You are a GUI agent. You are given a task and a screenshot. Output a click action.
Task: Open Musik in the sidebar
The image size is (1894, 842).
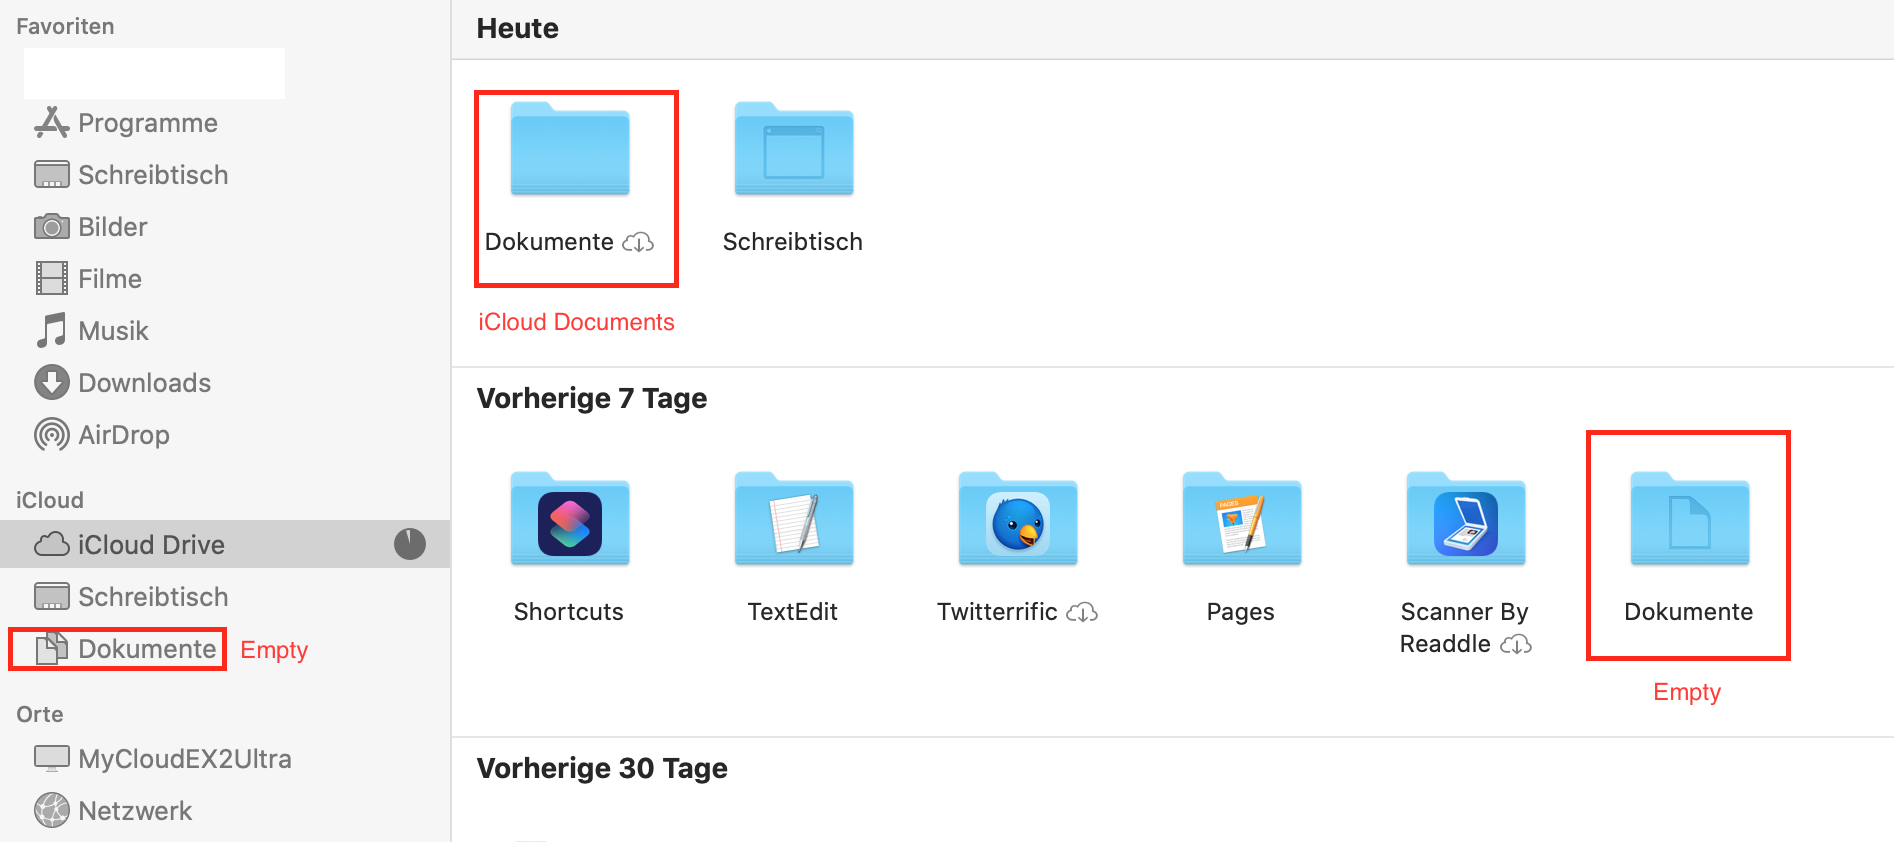coord(92,331)
